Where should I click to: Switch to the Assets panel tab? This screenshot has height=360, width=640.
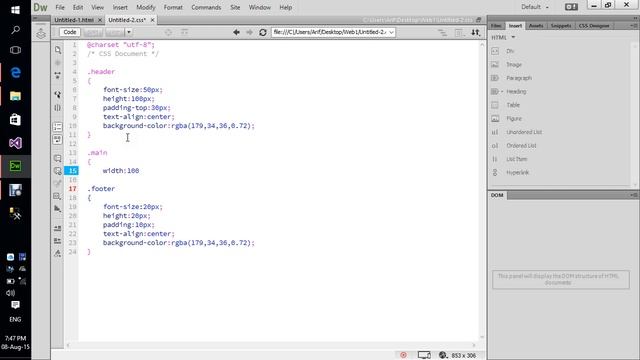point(536,25)
